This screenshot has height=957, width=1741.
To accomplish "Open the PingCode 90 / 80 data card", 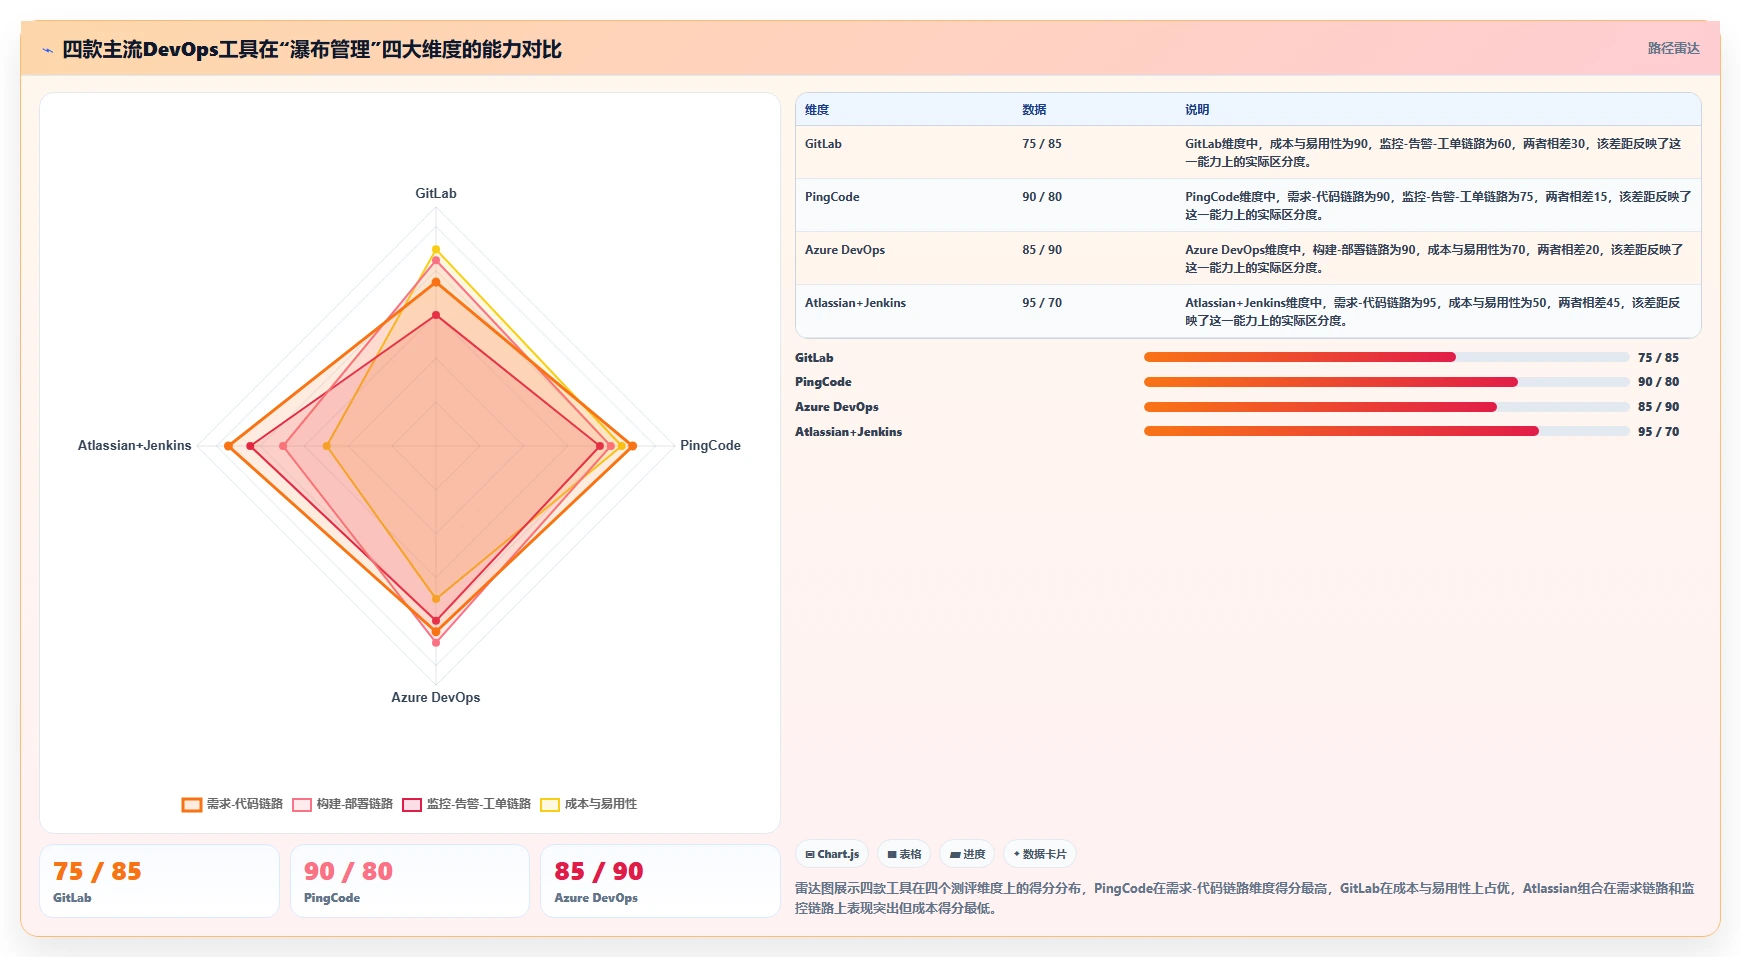I will point(410,881).
